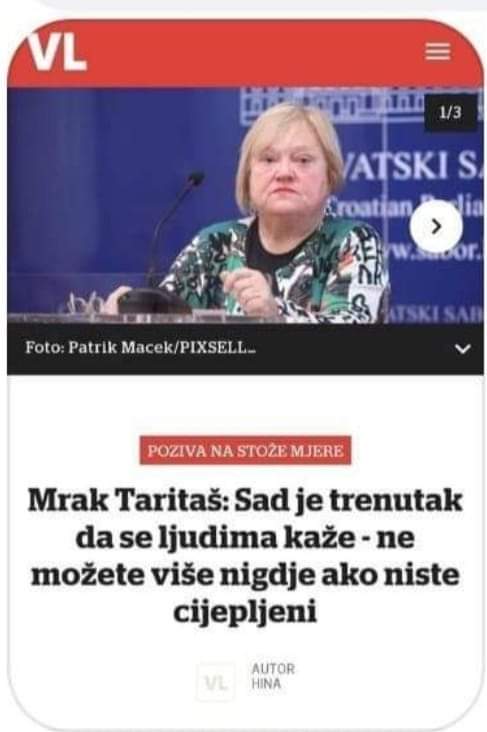Open the hamburger menu
The width and height of the screenshot is (487, 732).
pos(438,51)
